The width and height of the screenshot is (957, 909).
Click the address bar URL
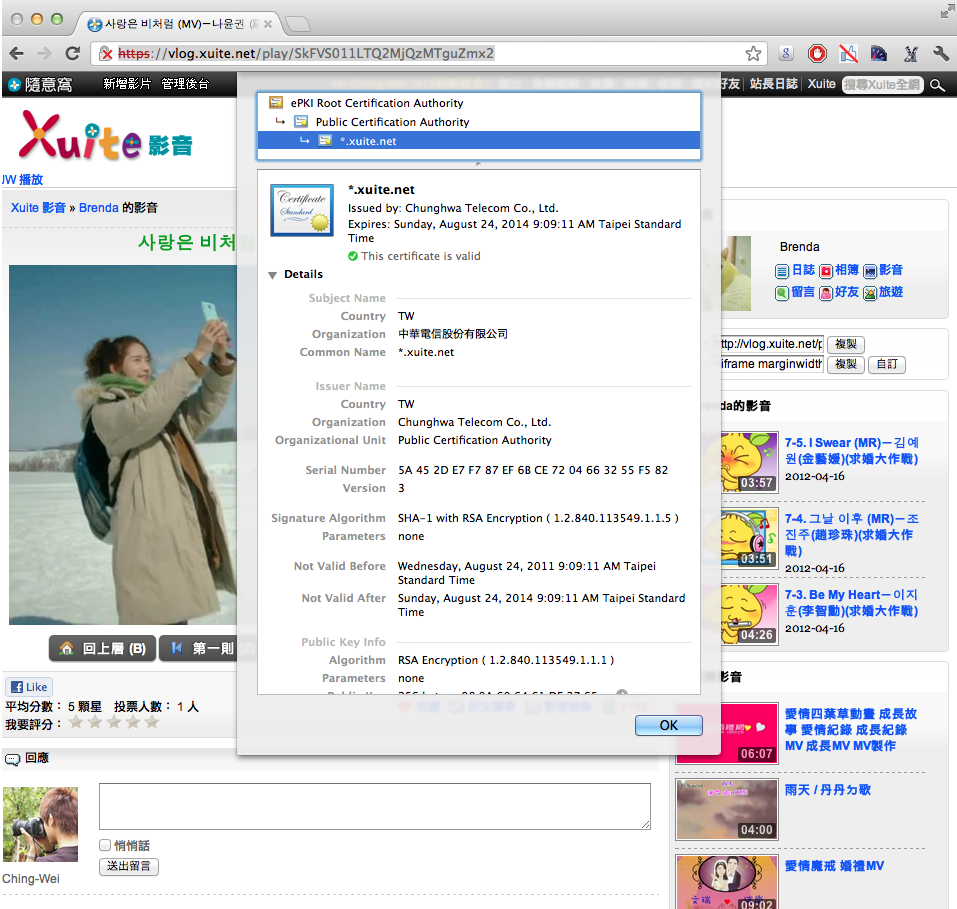(x=305, y=54)
